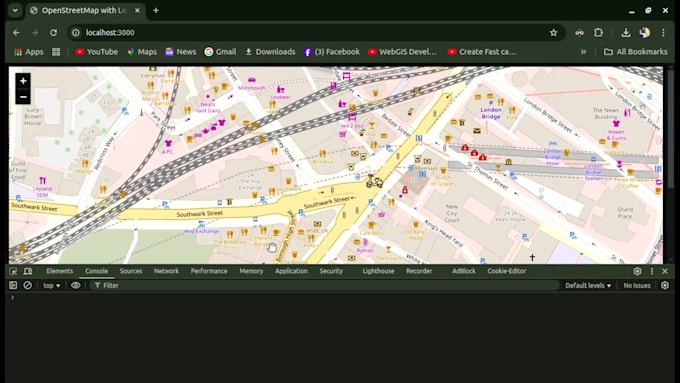
Task: Switch to the Console tab
Action: click(x=96, y=271)
